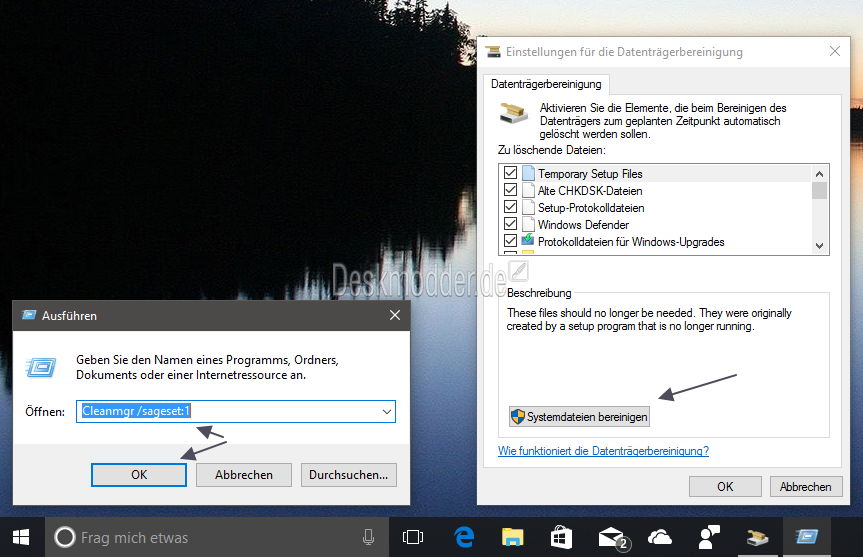Toggle the Temporary Setup Files checkbox

(510, 173)
